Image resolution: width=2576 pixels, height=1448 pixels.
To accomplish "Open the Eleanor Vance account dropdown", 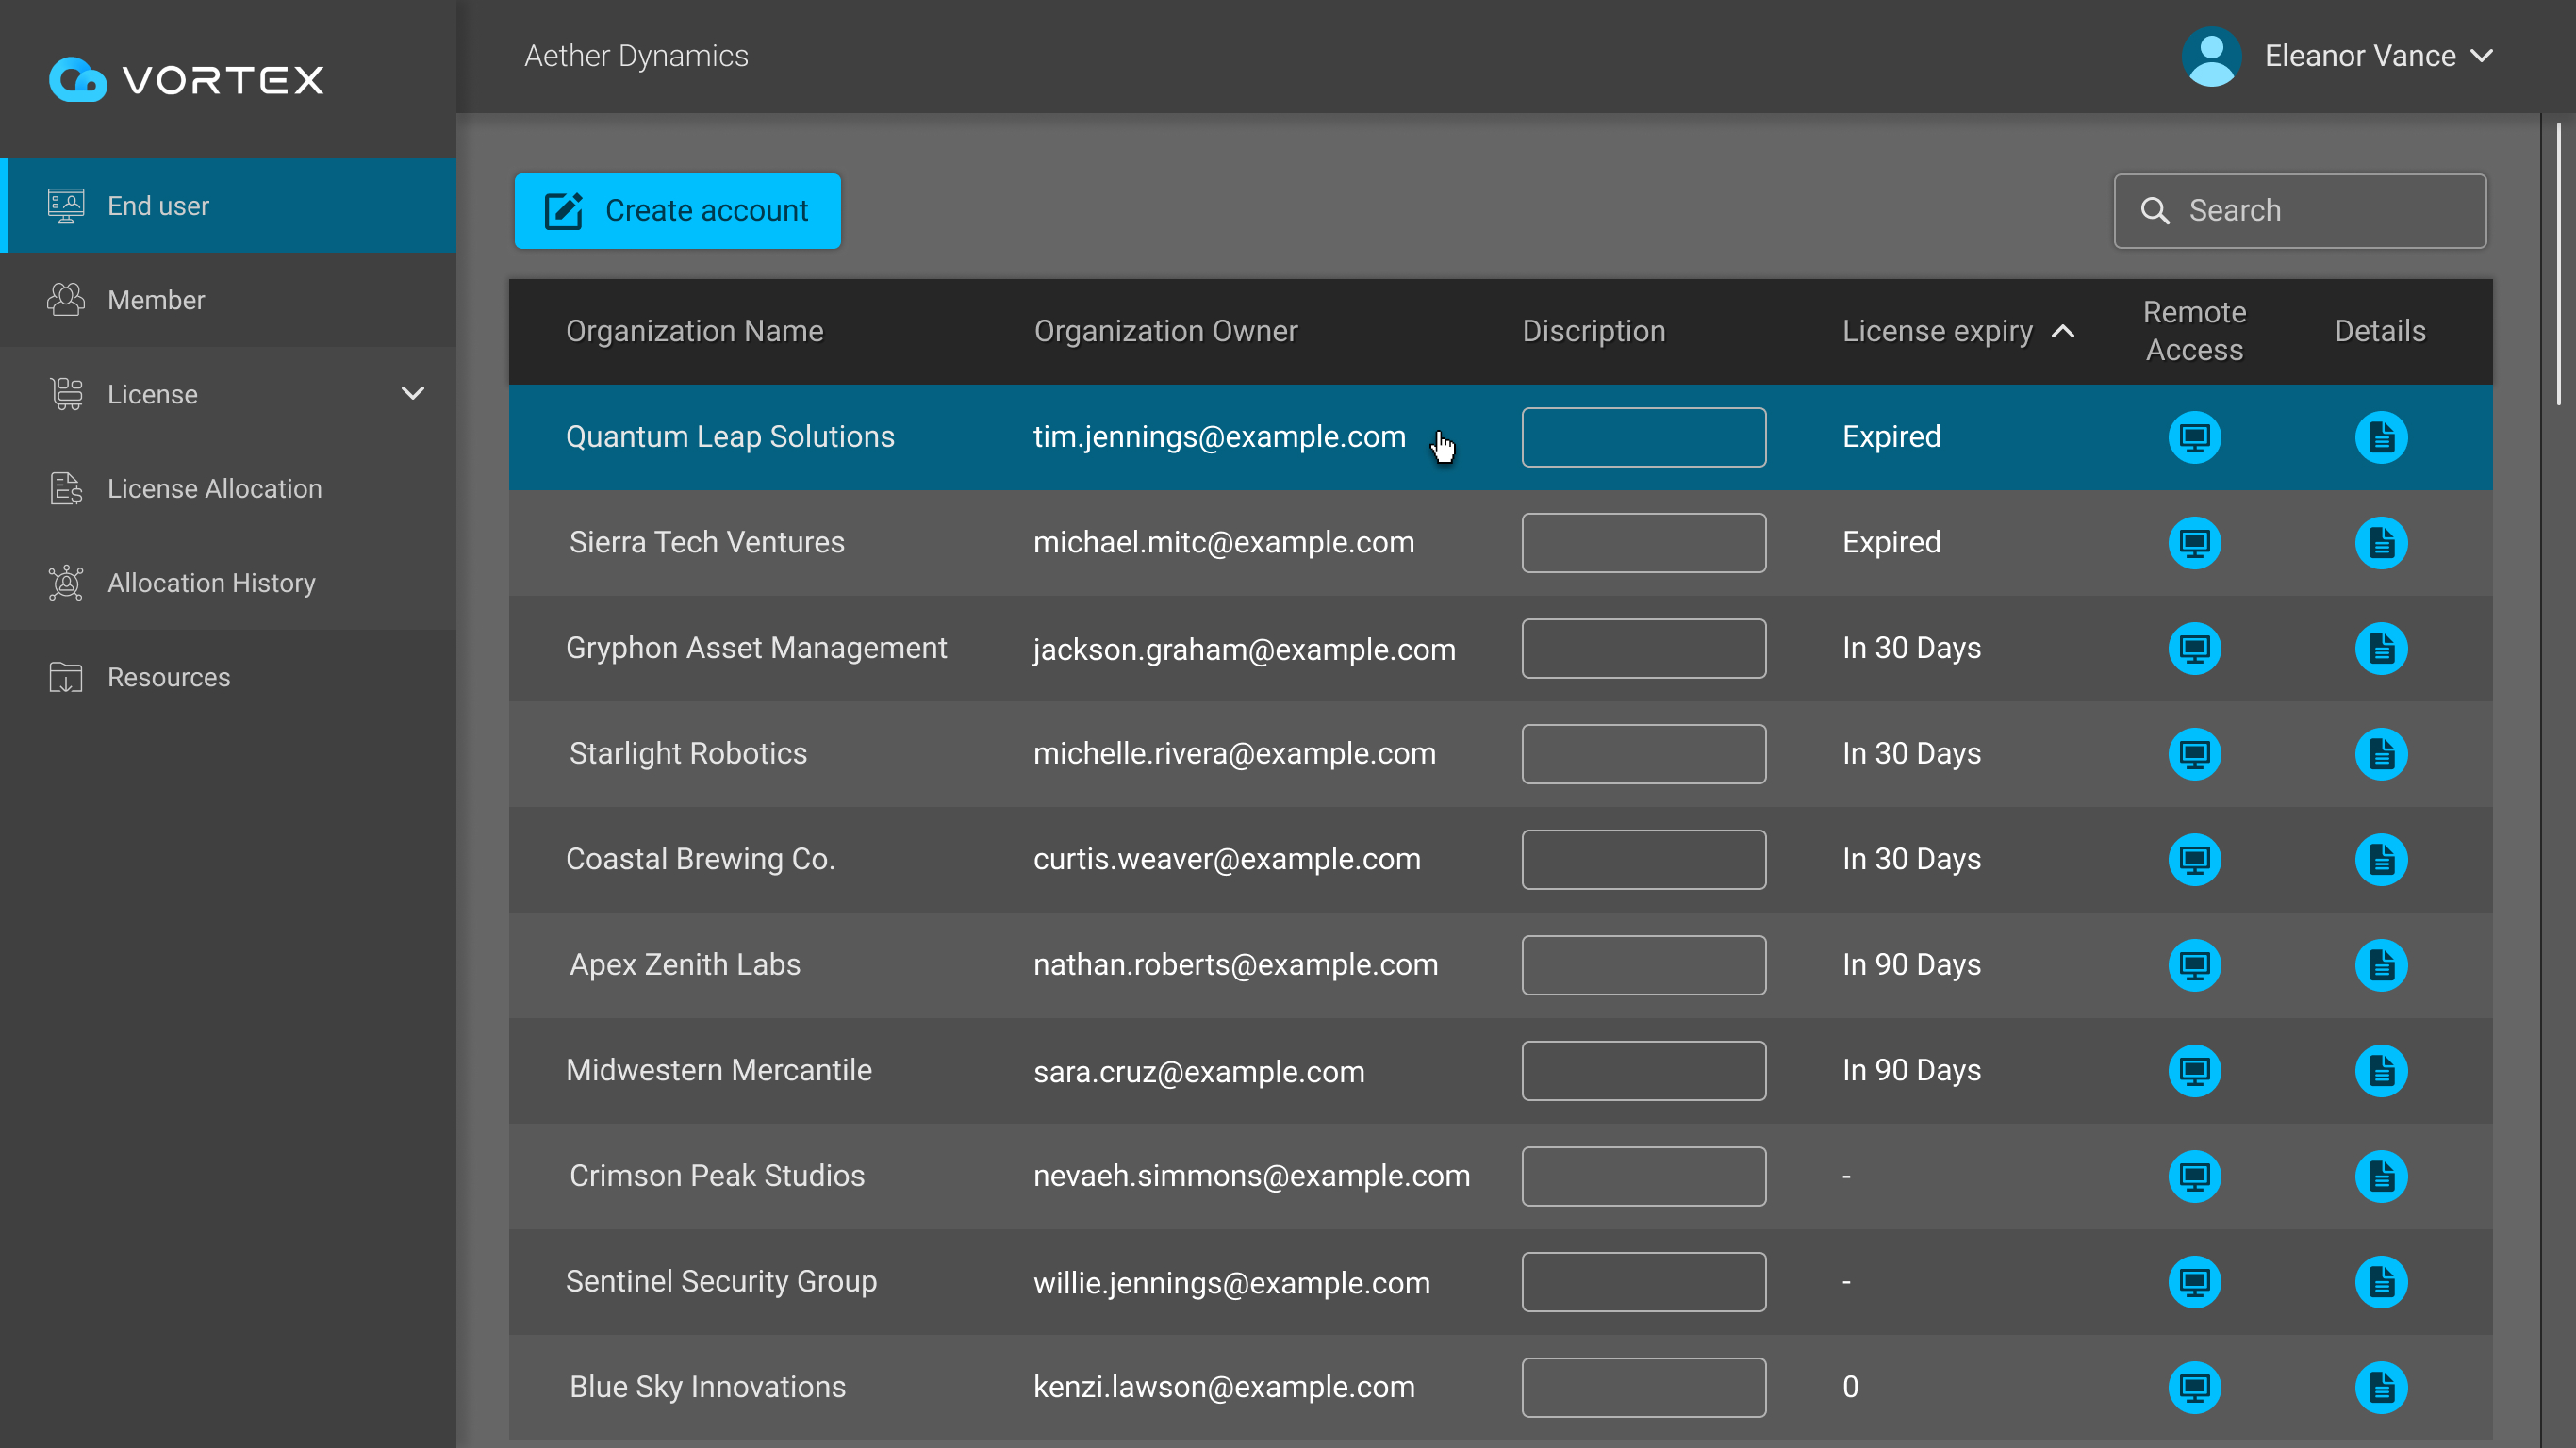I will (x=2484, y=56).
